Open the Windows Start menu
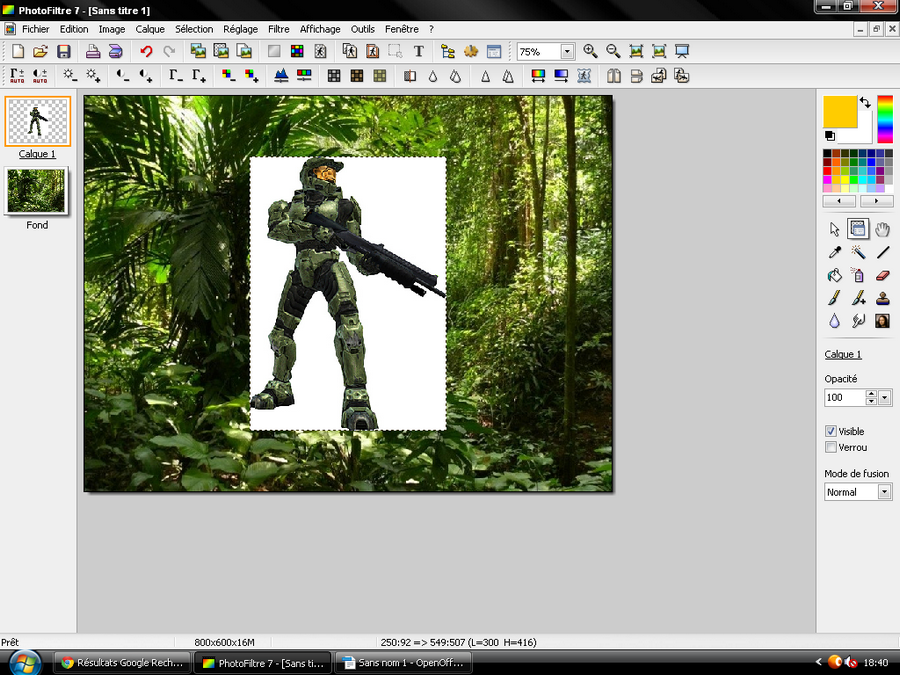Viewport: 900px width, 675px height. 24,662
